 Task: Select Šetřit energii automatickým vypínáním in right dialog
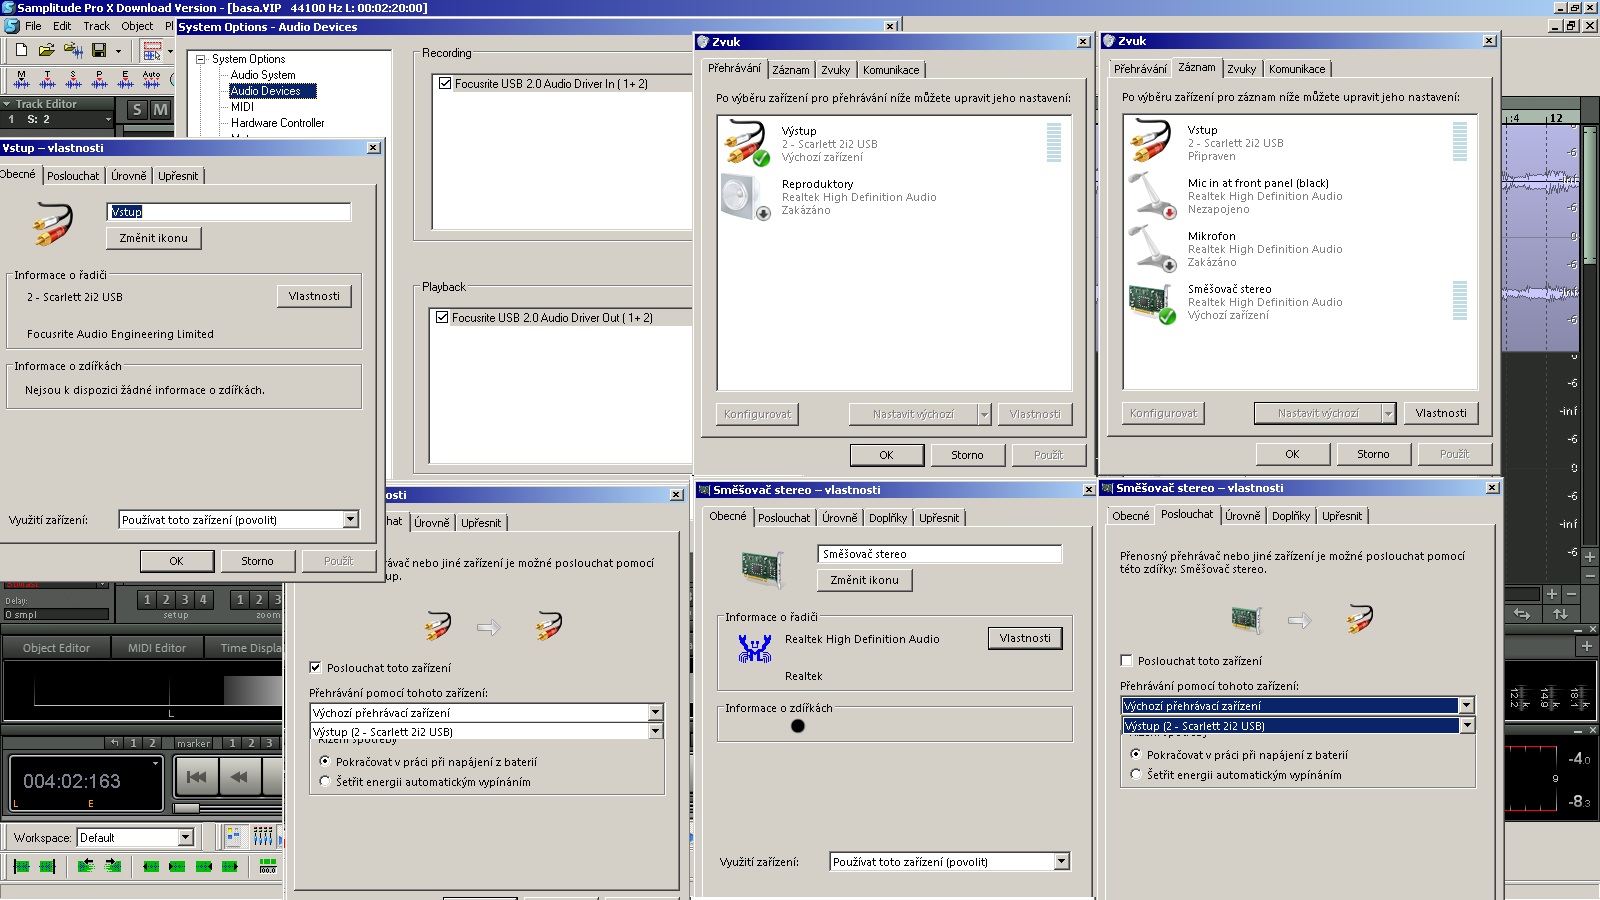point(1136,775)
